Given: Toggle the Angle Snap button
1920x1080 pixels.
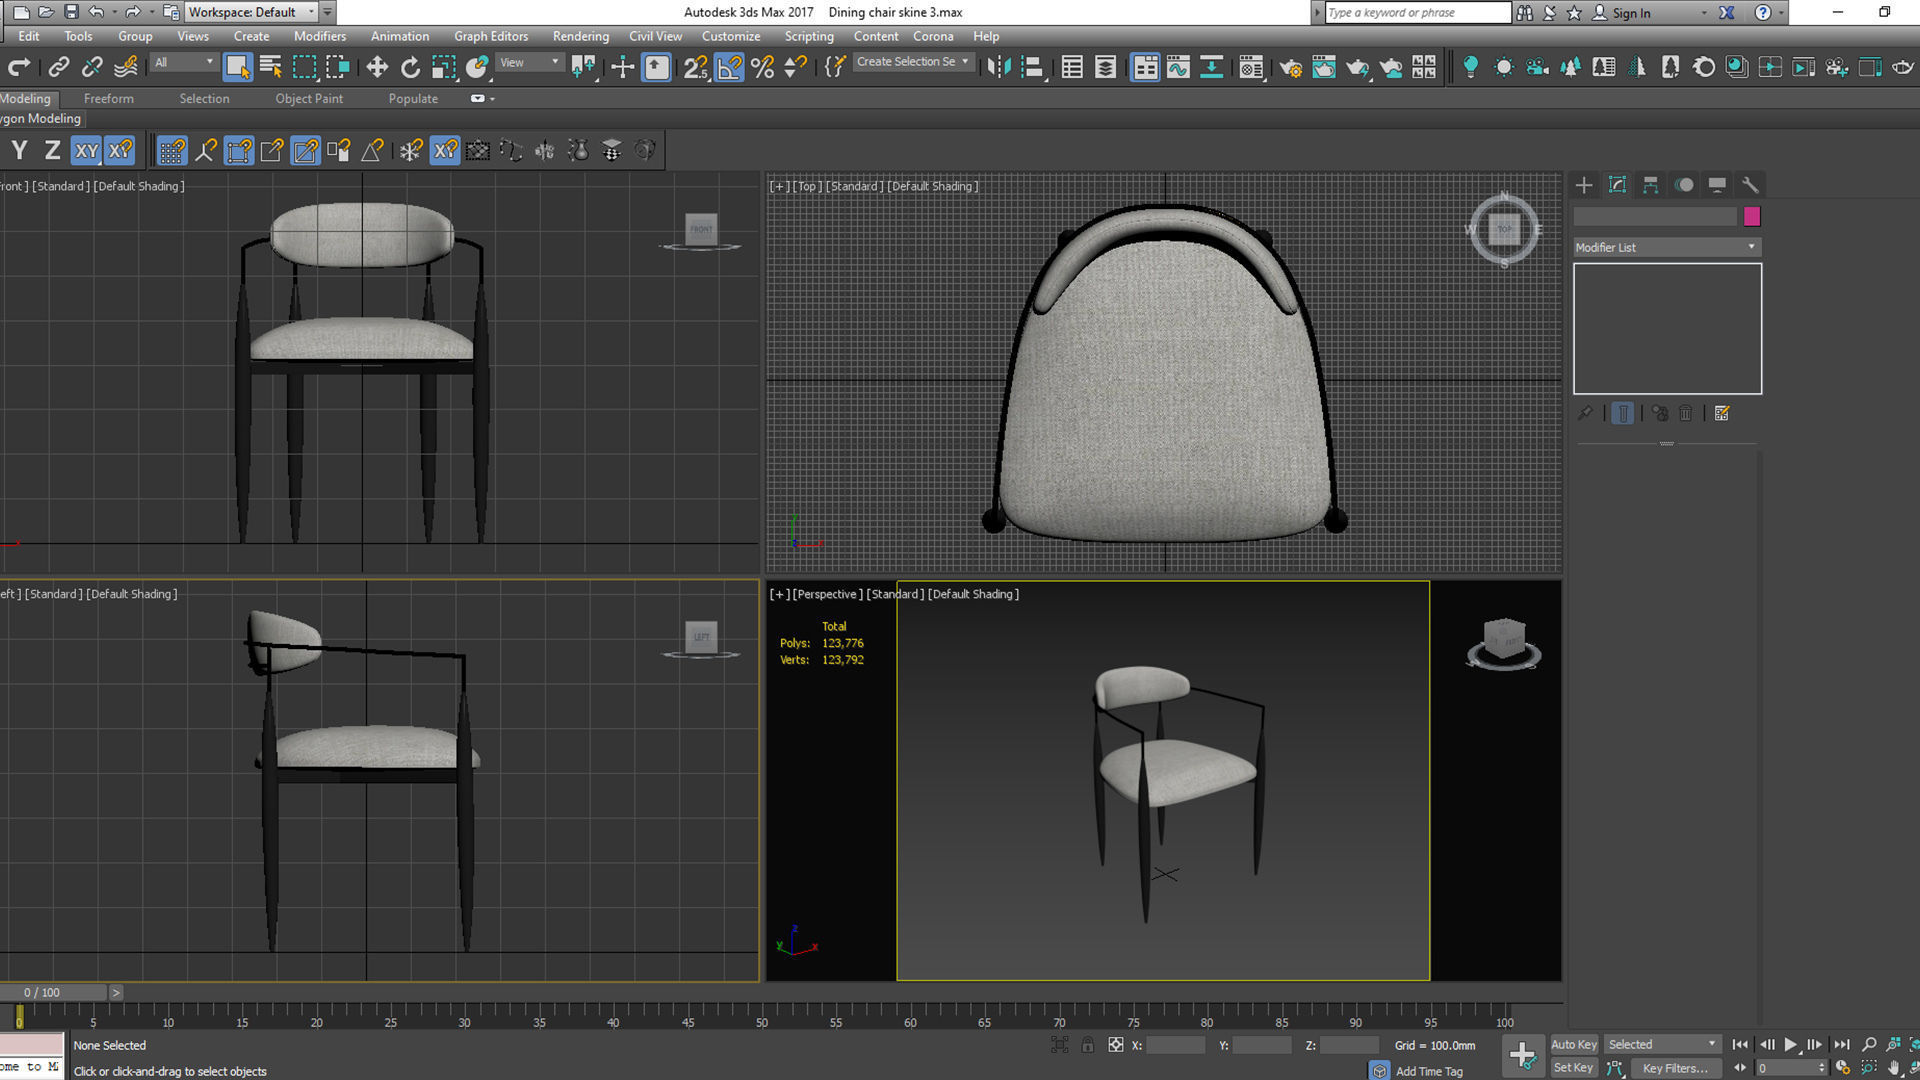Looking at the screenshot, I should point(730,67).
